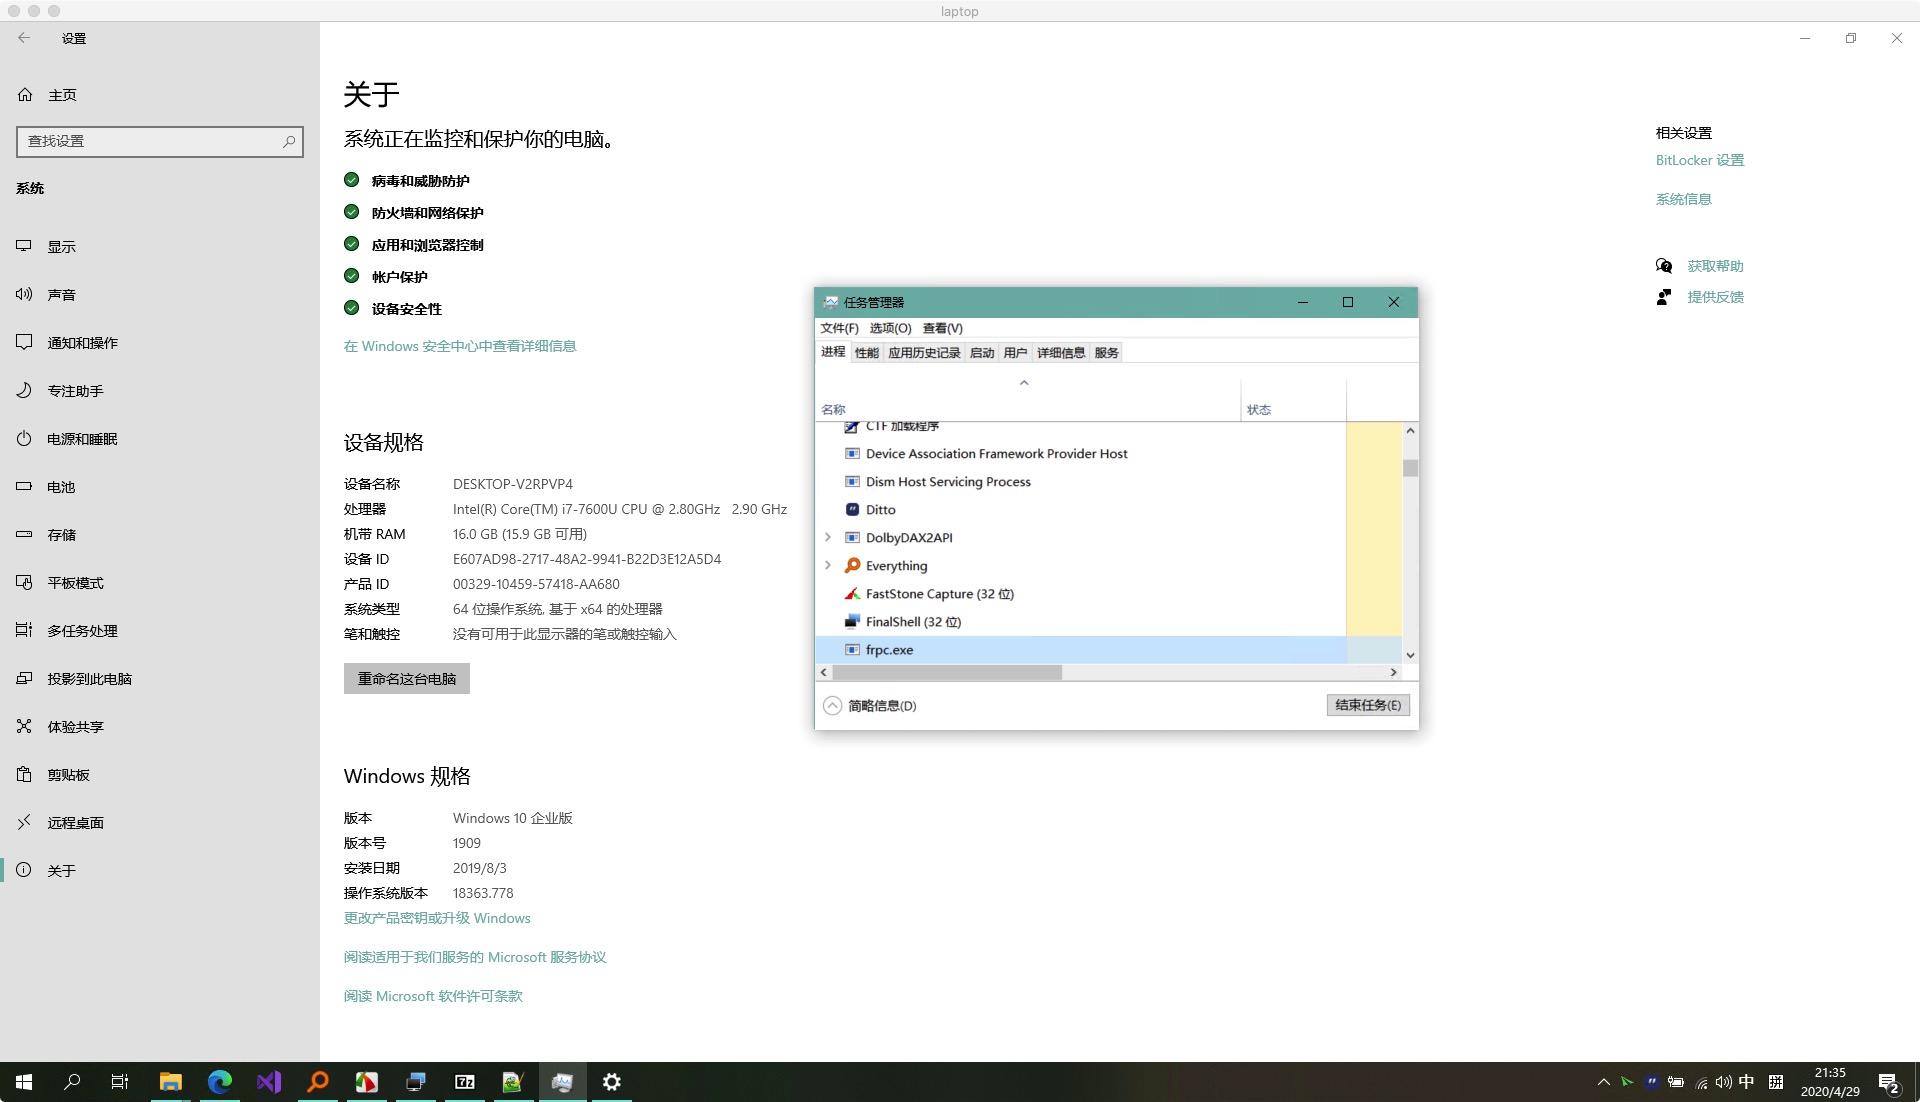The image size is (1920, 1102).
Task: Click the 结束任务(E) button
Action: point(1368,705)
